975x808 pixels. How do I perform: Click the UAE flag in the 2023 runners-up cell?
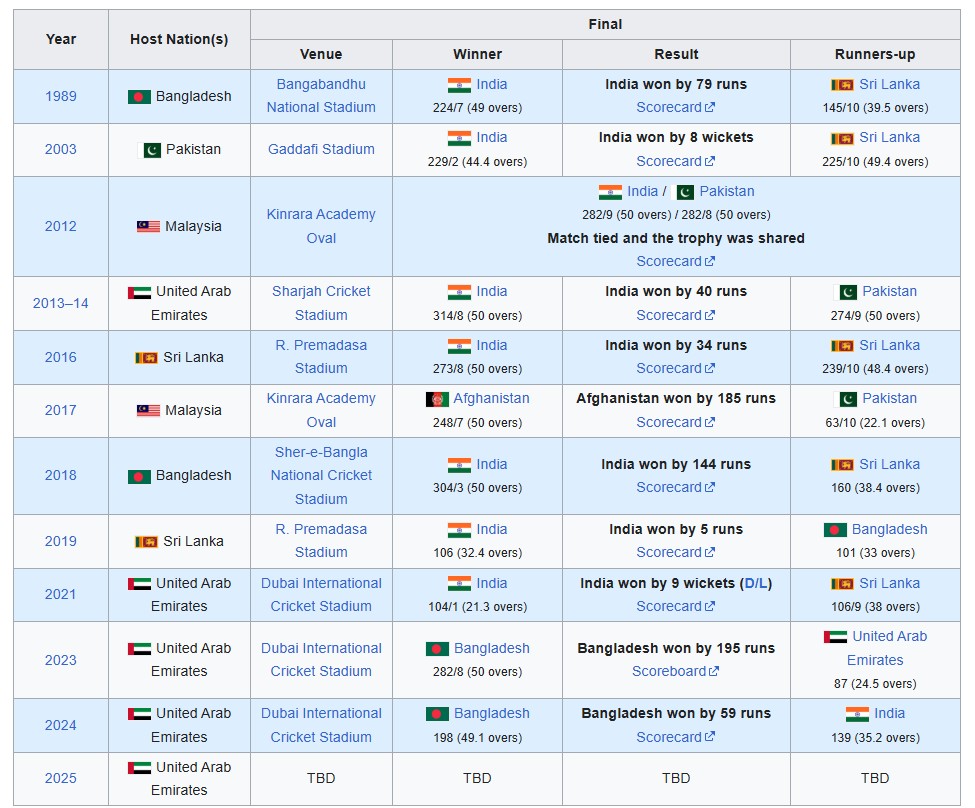[835, 637]
